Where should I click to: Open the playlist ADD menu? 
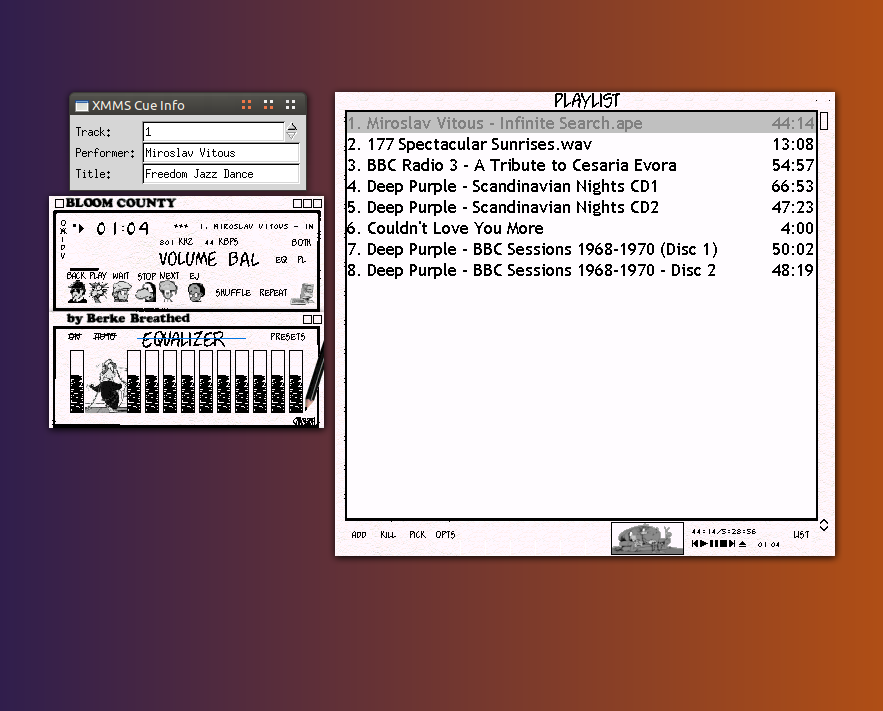[359, 535]
